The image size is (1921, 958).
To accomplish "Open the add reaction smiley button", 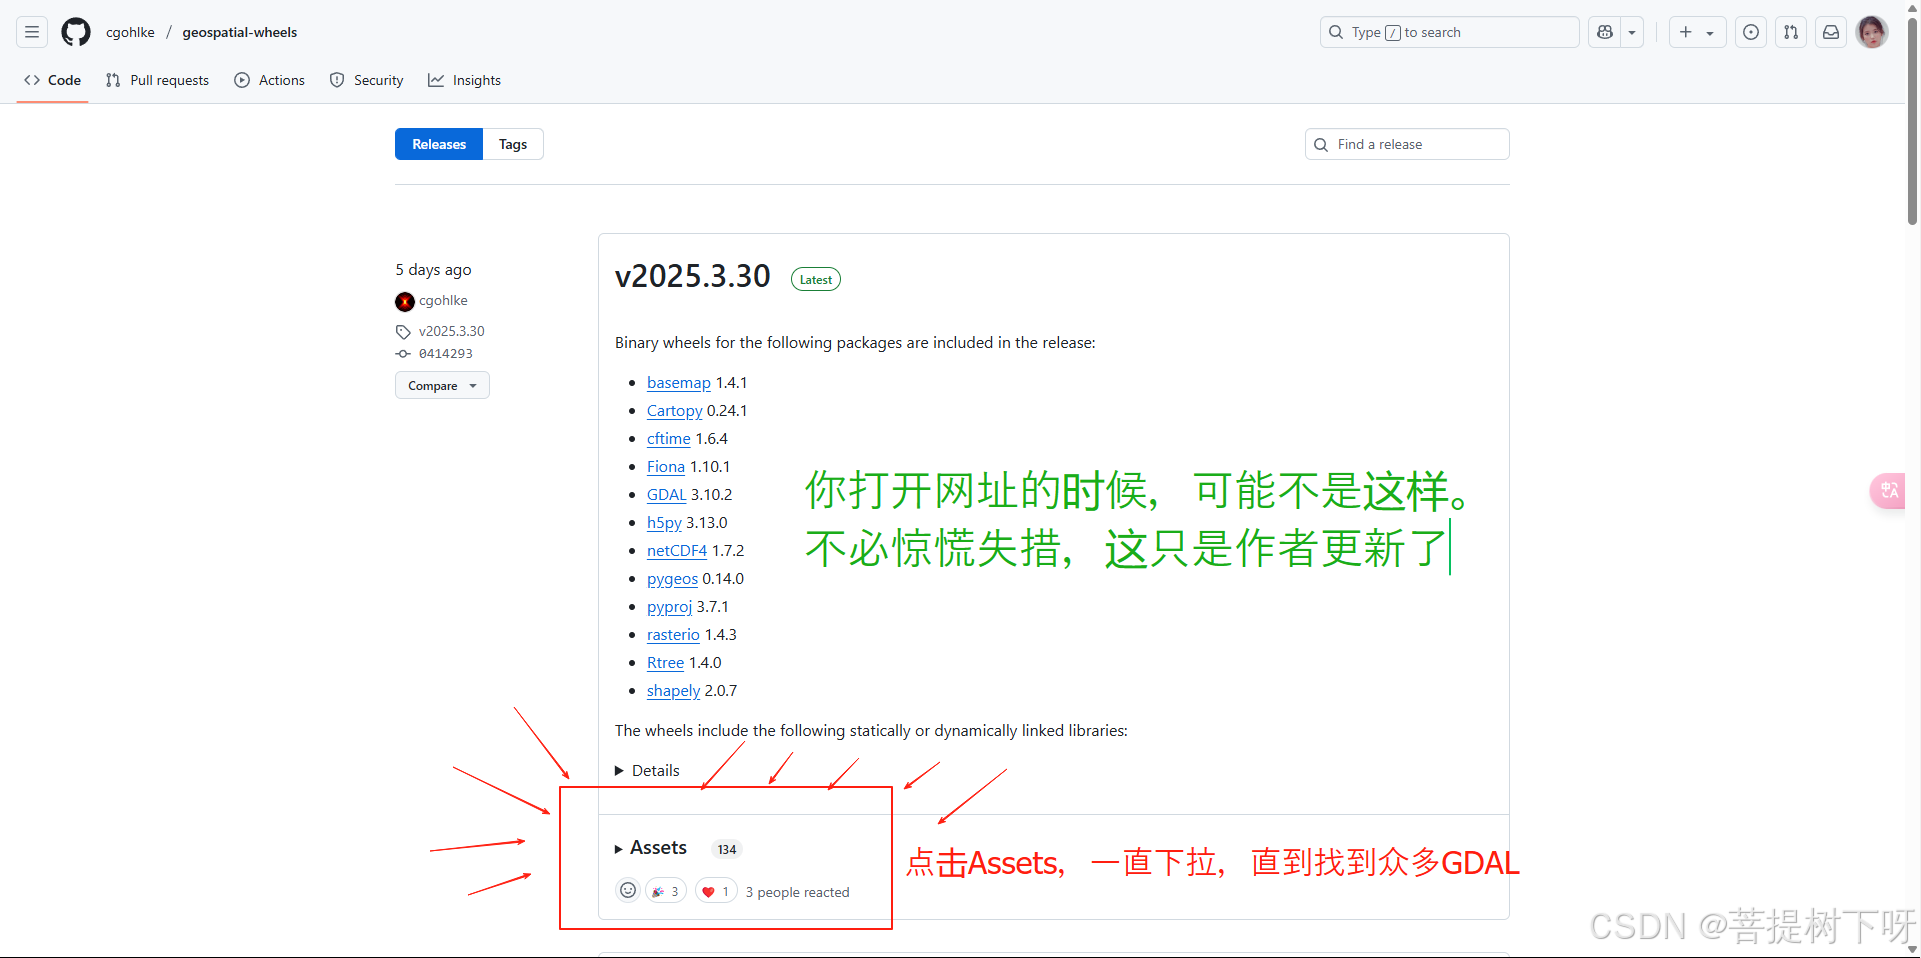I will pyautogui.click(x=628, y=890).
